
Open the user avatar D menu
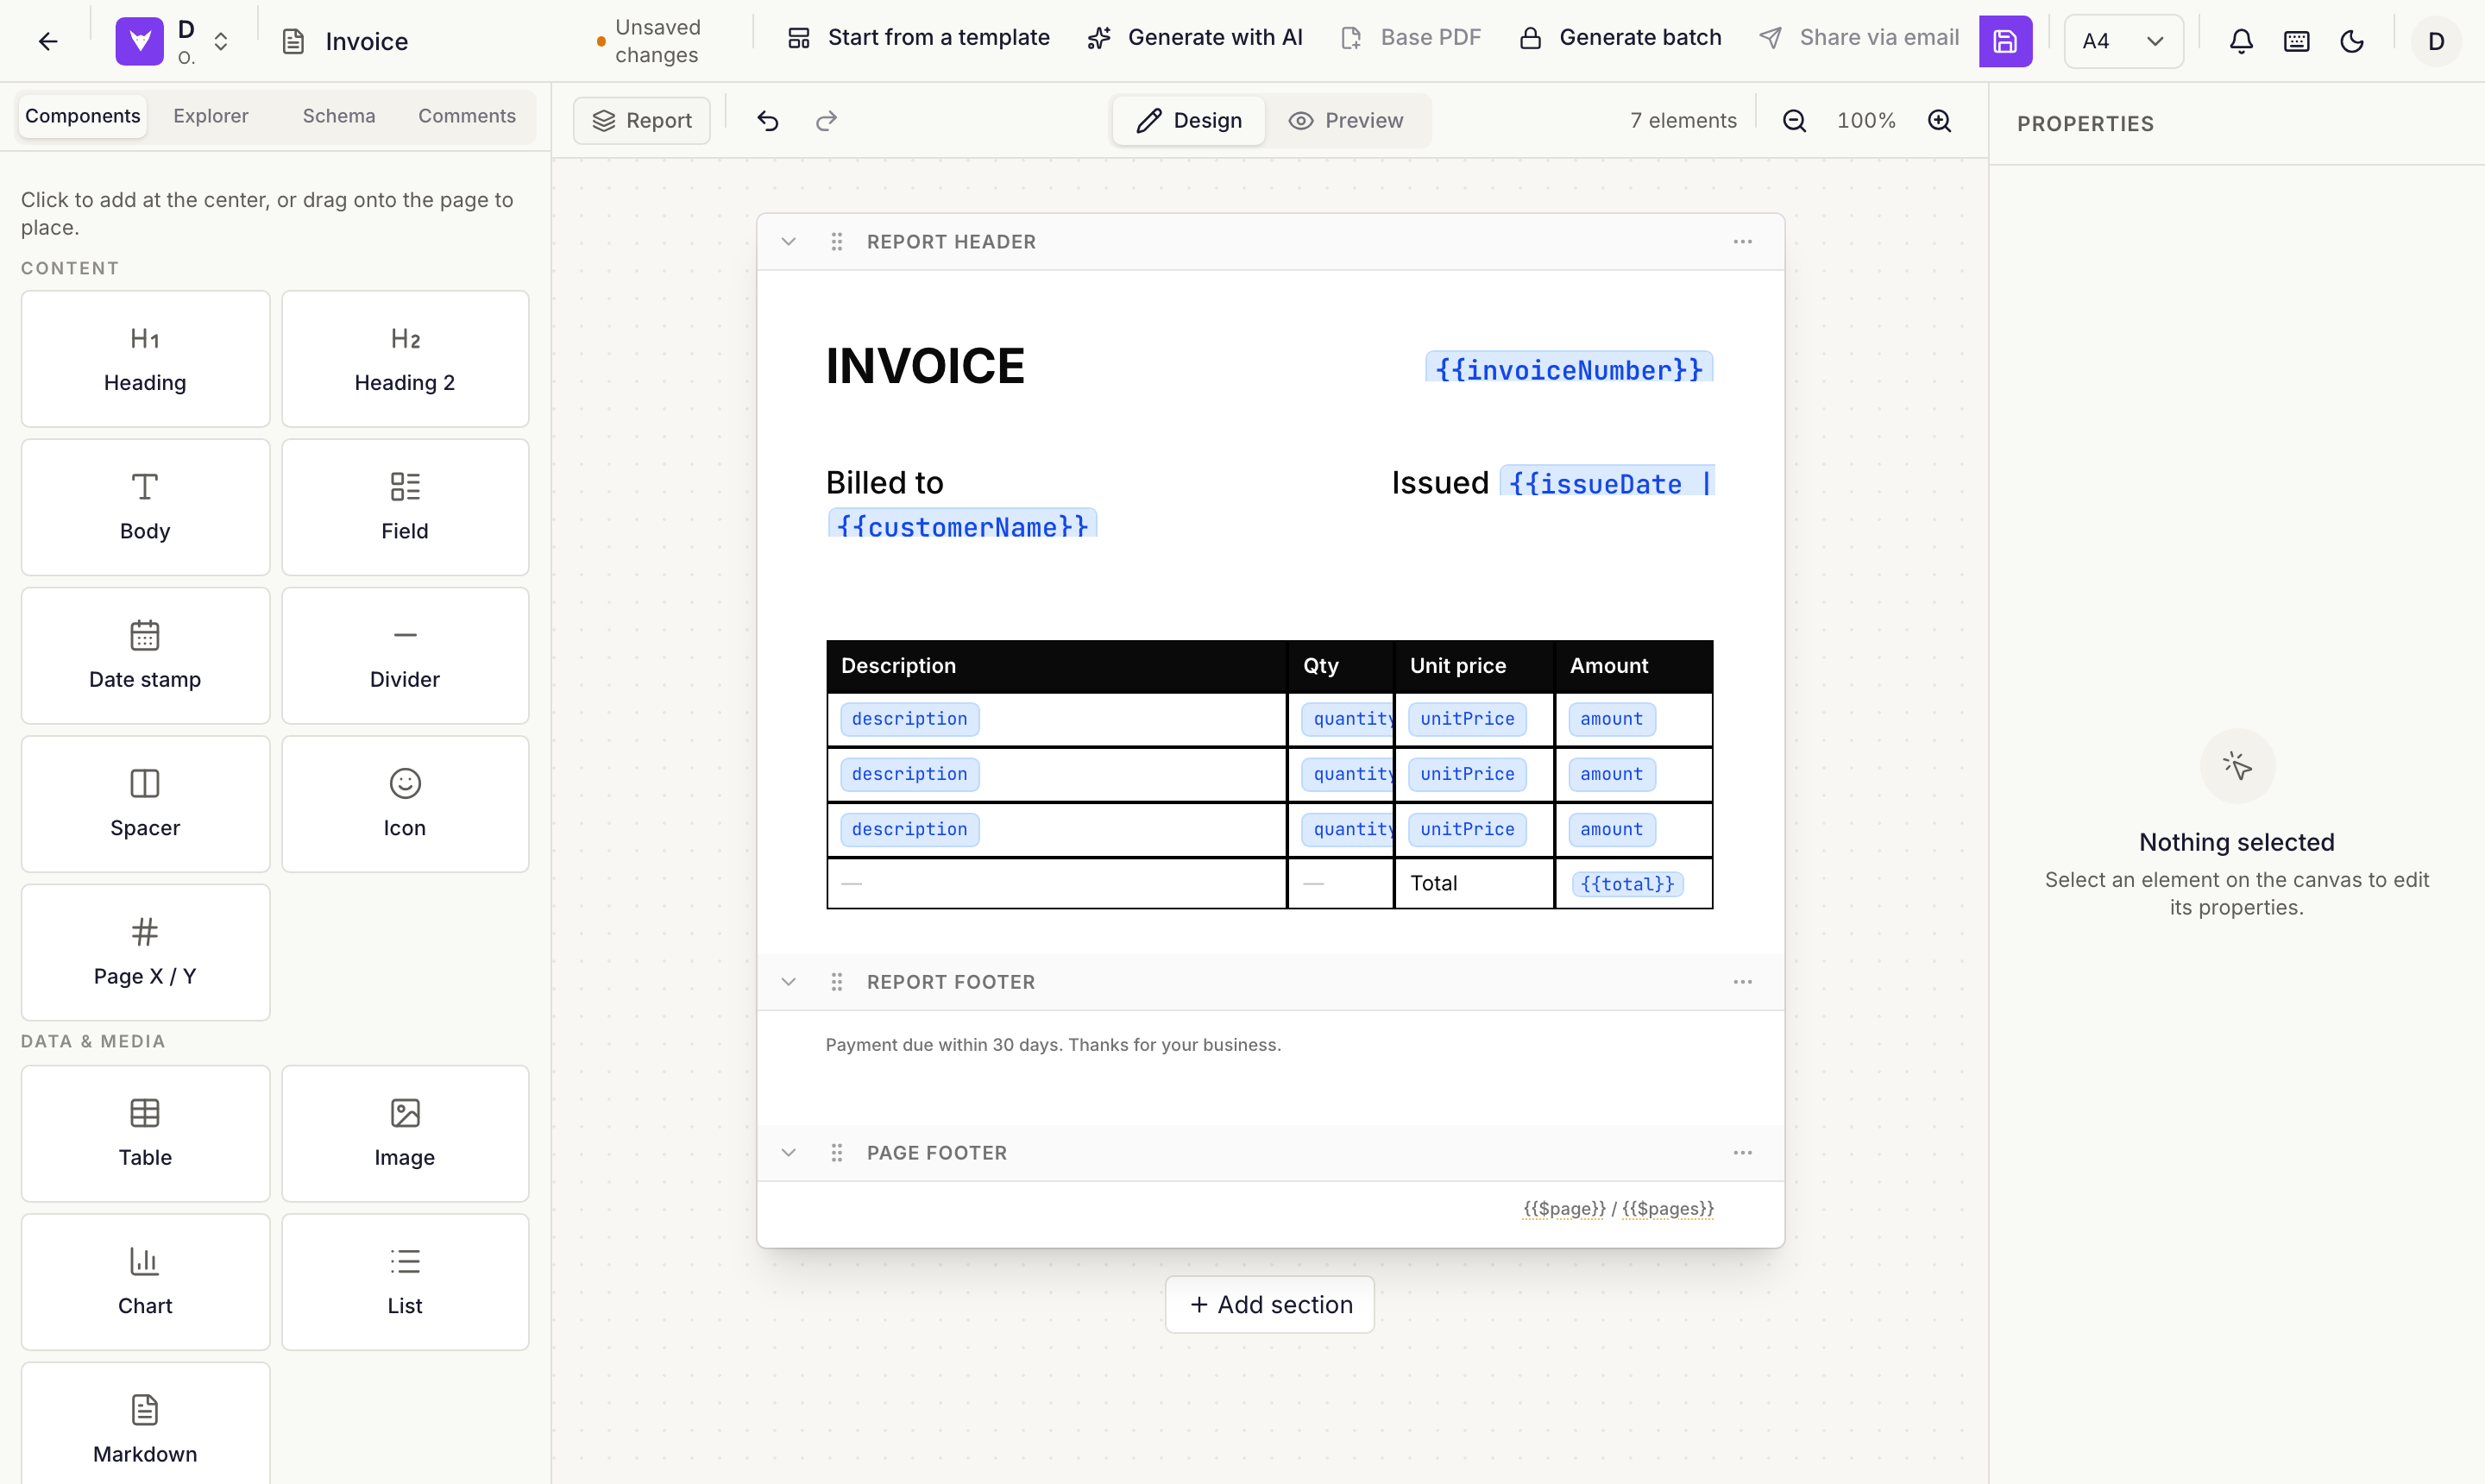pos(2436,41)
